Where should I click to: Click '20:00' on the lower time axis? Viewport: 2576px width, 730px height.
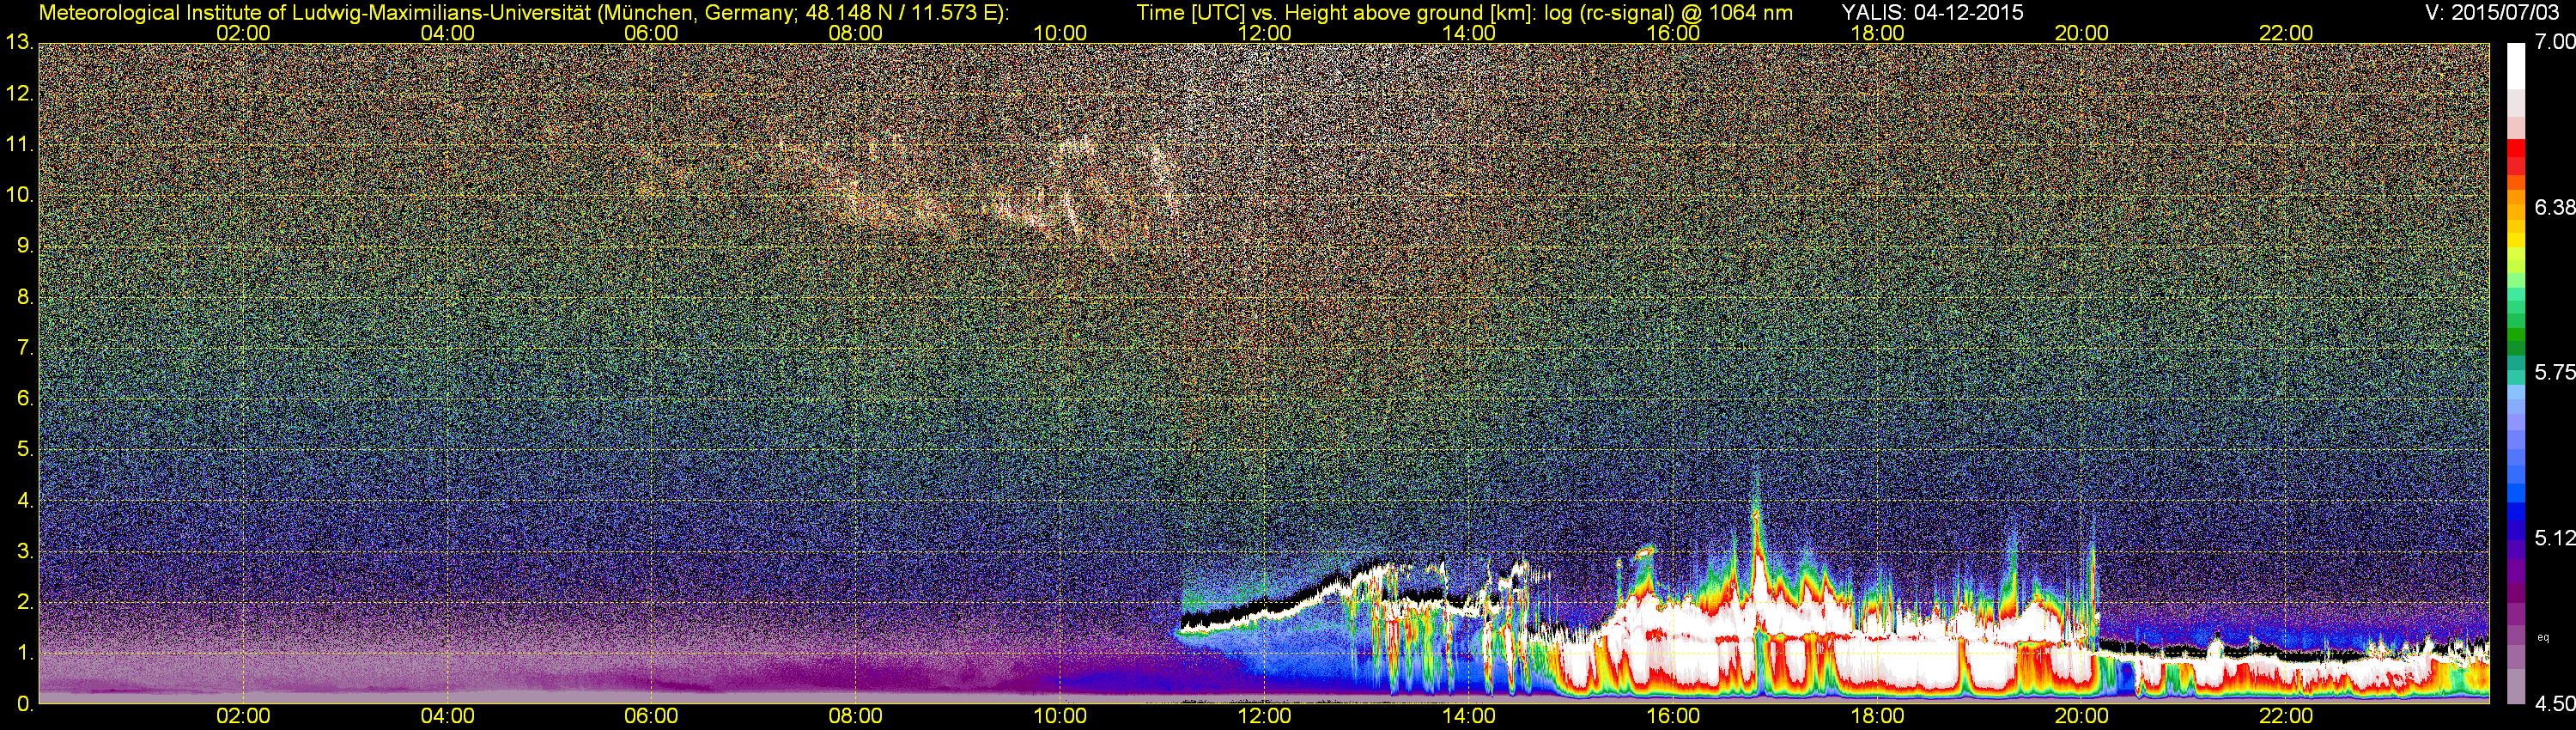(x=2082, y=716)
